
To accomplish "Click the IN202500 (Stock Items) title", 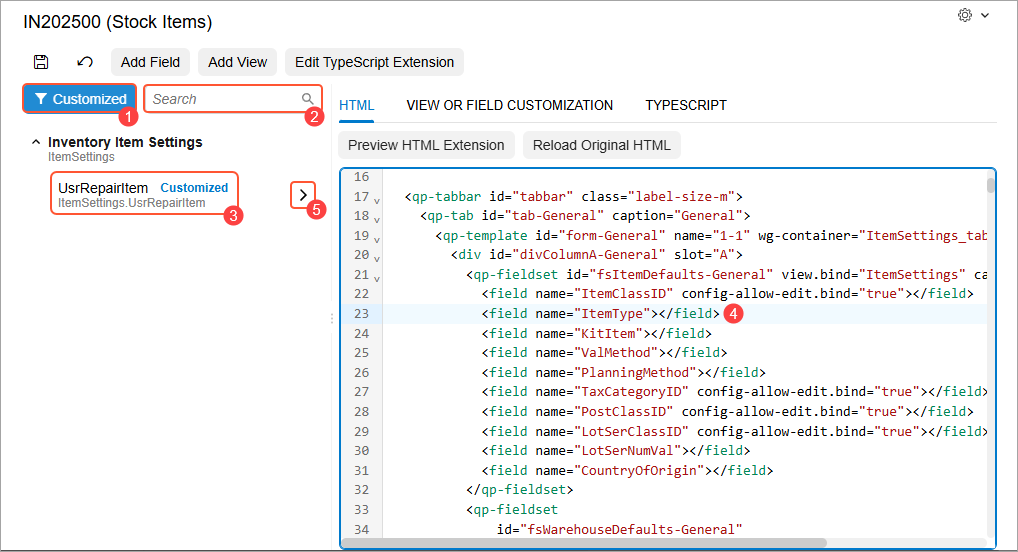I will [x=118, y=22].
